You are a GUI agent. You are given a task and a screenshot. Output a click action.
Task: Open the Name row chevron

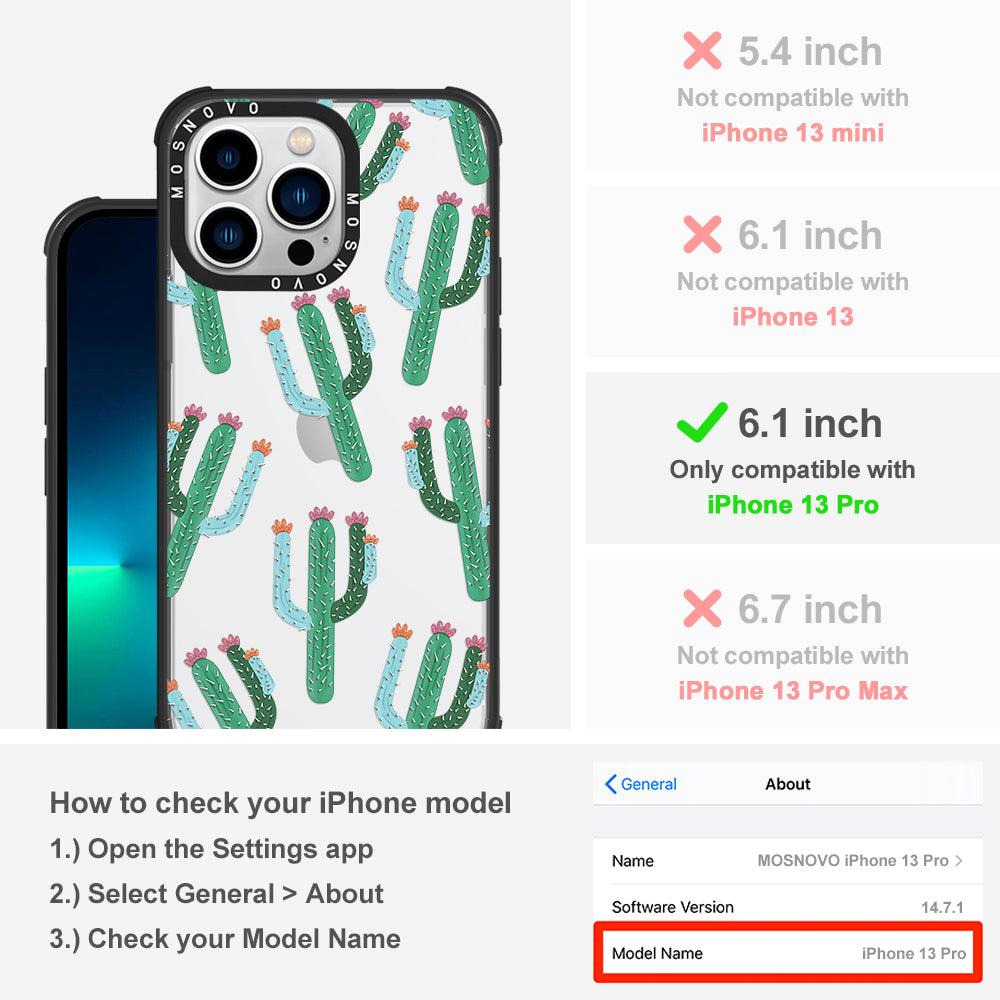point(959,860)
